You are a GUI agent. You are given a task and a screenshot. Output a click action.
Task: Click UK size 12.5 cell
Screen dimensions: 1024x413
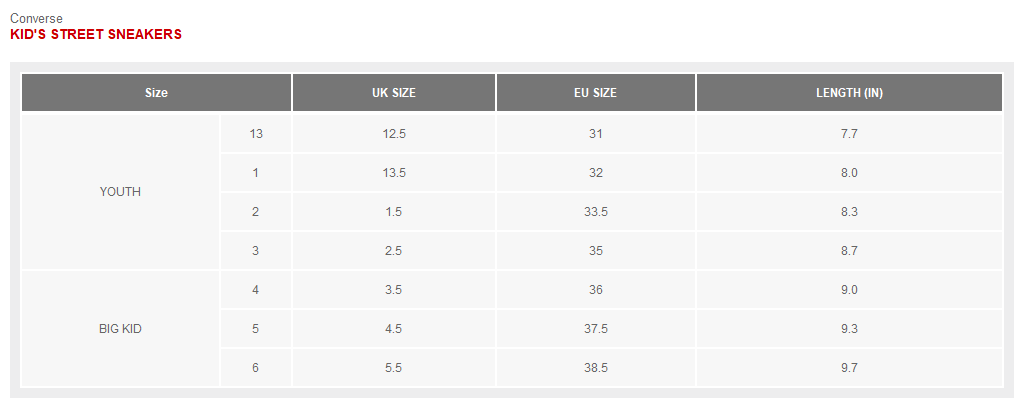coord(393,133)
